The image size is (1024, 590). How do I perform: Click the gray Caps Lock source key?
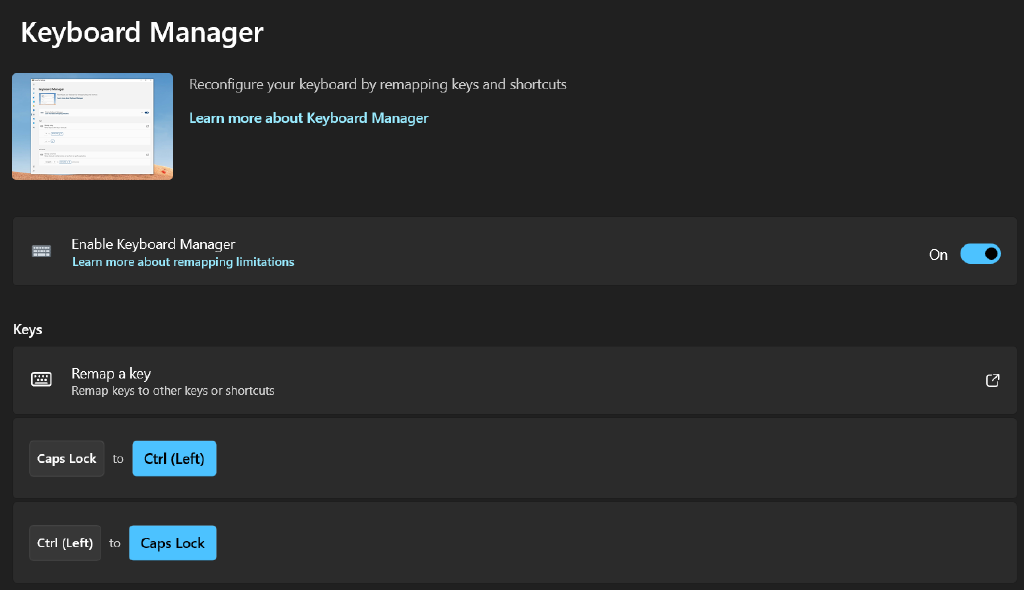67,459
